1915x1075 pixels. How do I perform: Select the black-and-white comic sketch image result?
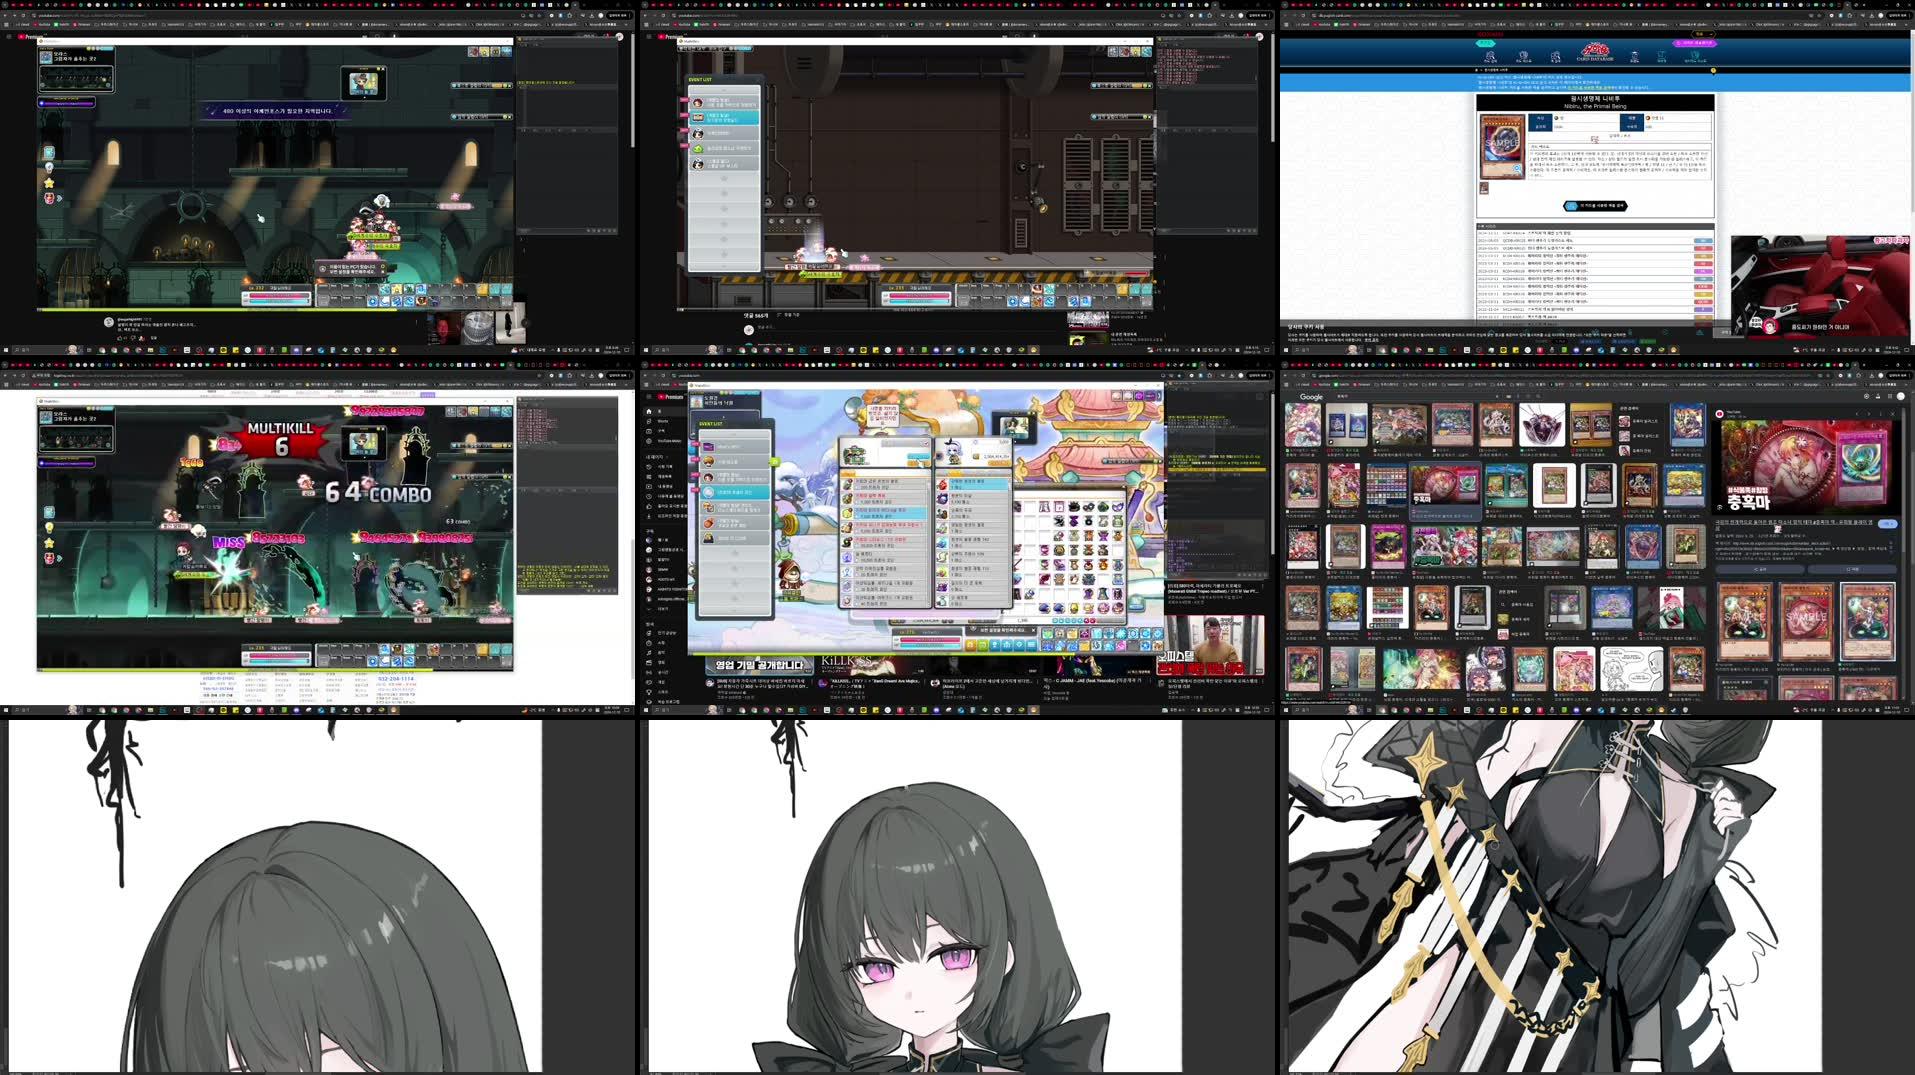tap(1632, 667)
